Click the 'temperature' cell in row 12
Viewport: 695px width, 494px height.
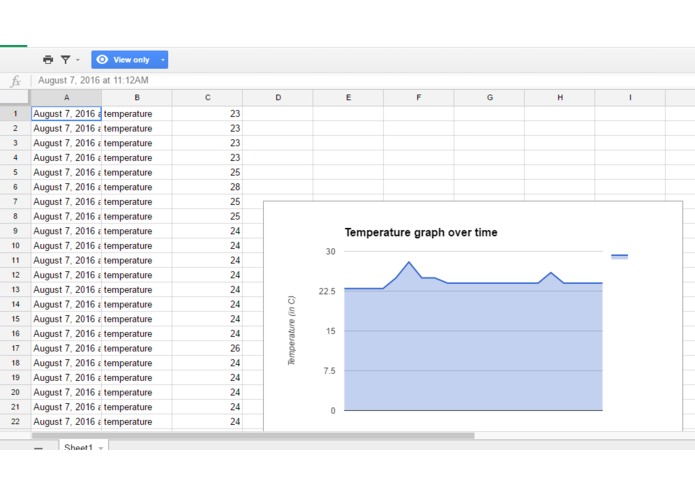[137, 275]
